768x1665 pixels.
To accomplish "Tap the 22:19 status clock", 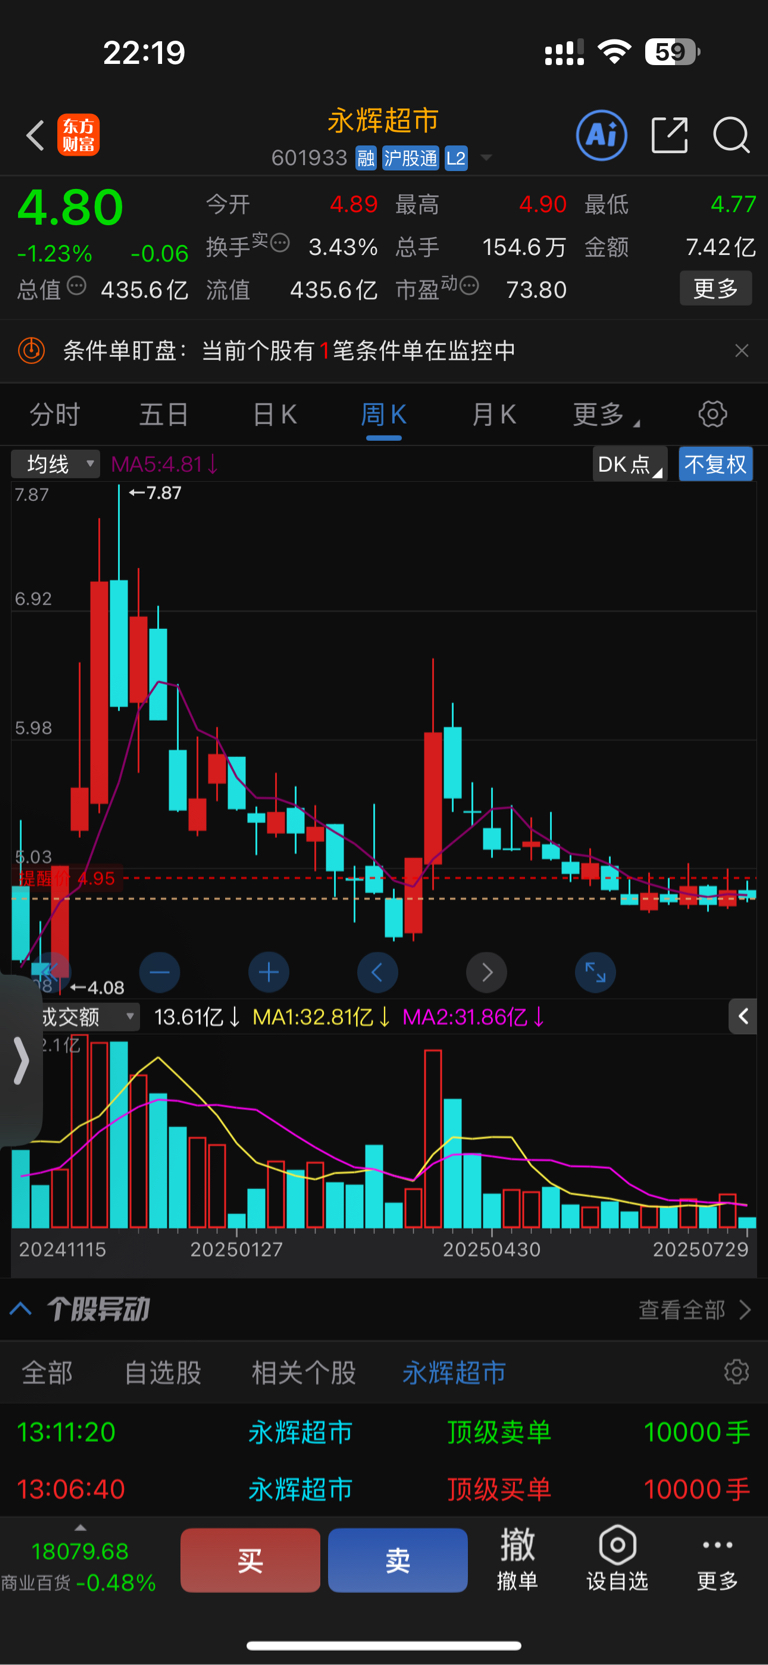I will point(144,52).
